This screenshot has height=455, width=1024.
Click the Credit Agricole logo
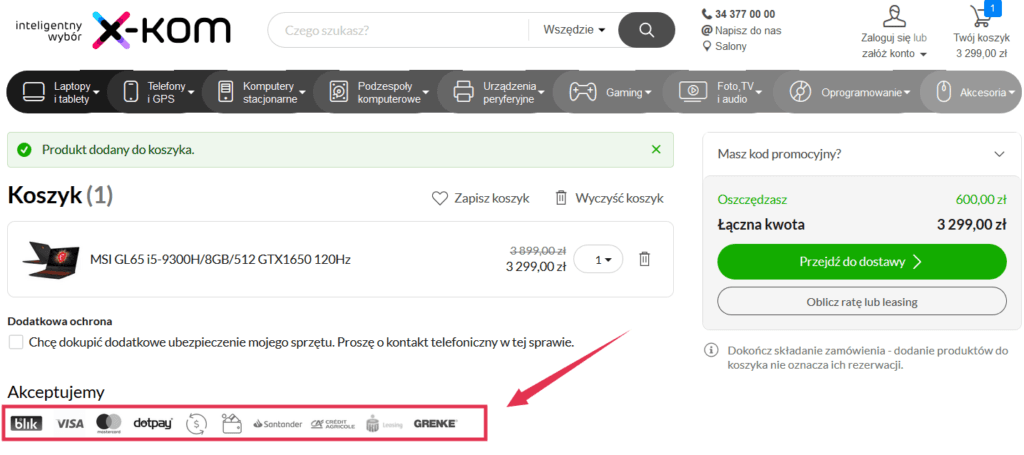332,424
